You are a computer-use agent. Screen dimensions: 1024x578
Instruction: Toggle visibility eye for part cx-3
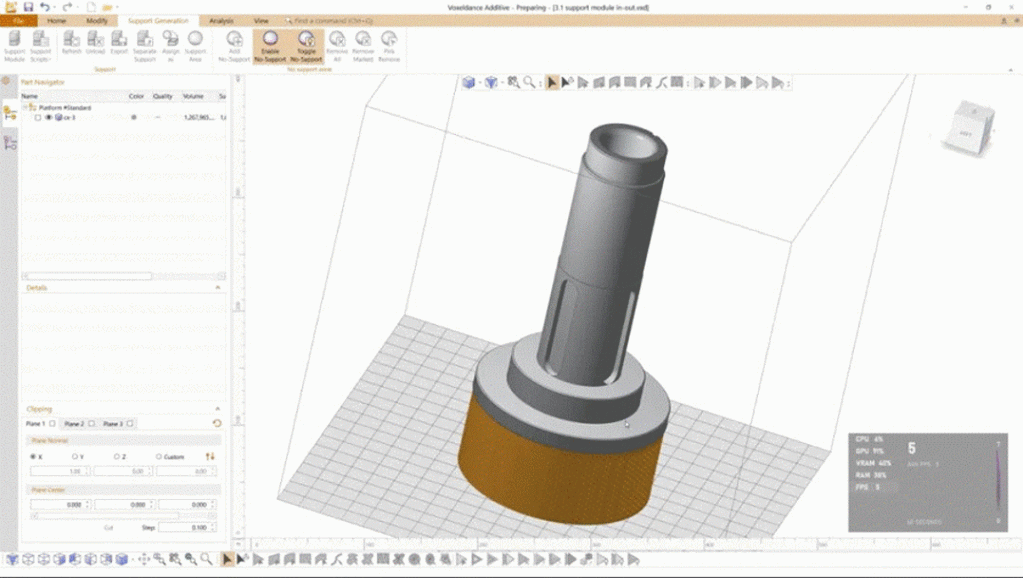click(x=48, y=118)
